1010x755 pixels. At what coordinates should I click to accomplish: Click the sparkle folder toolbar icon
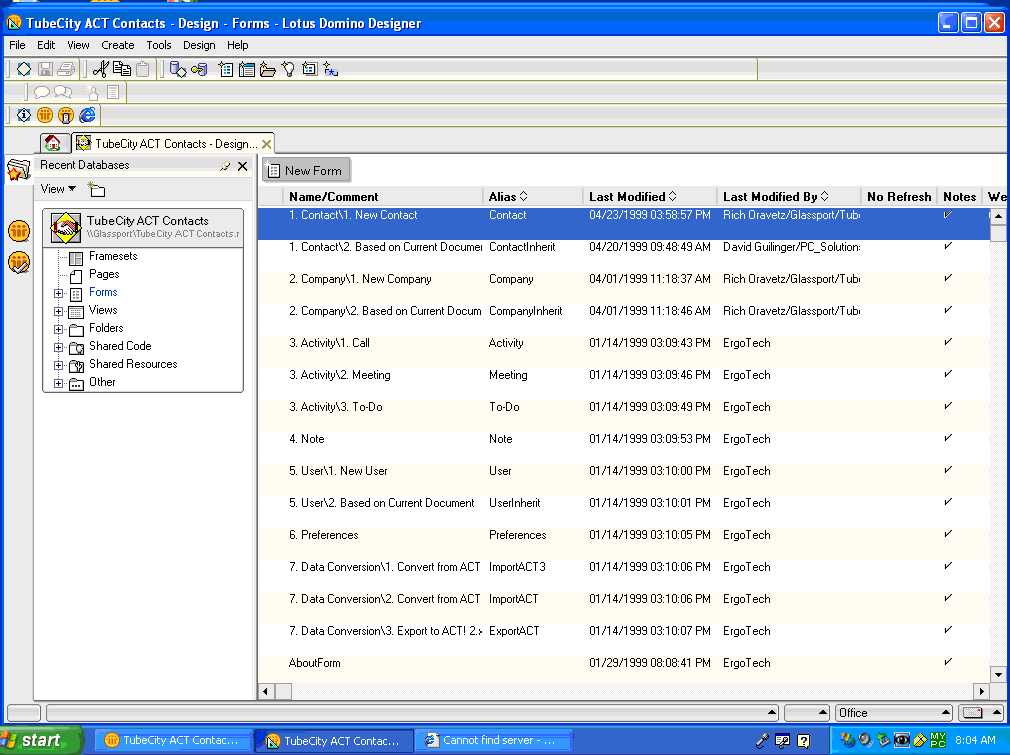(268, 69)
